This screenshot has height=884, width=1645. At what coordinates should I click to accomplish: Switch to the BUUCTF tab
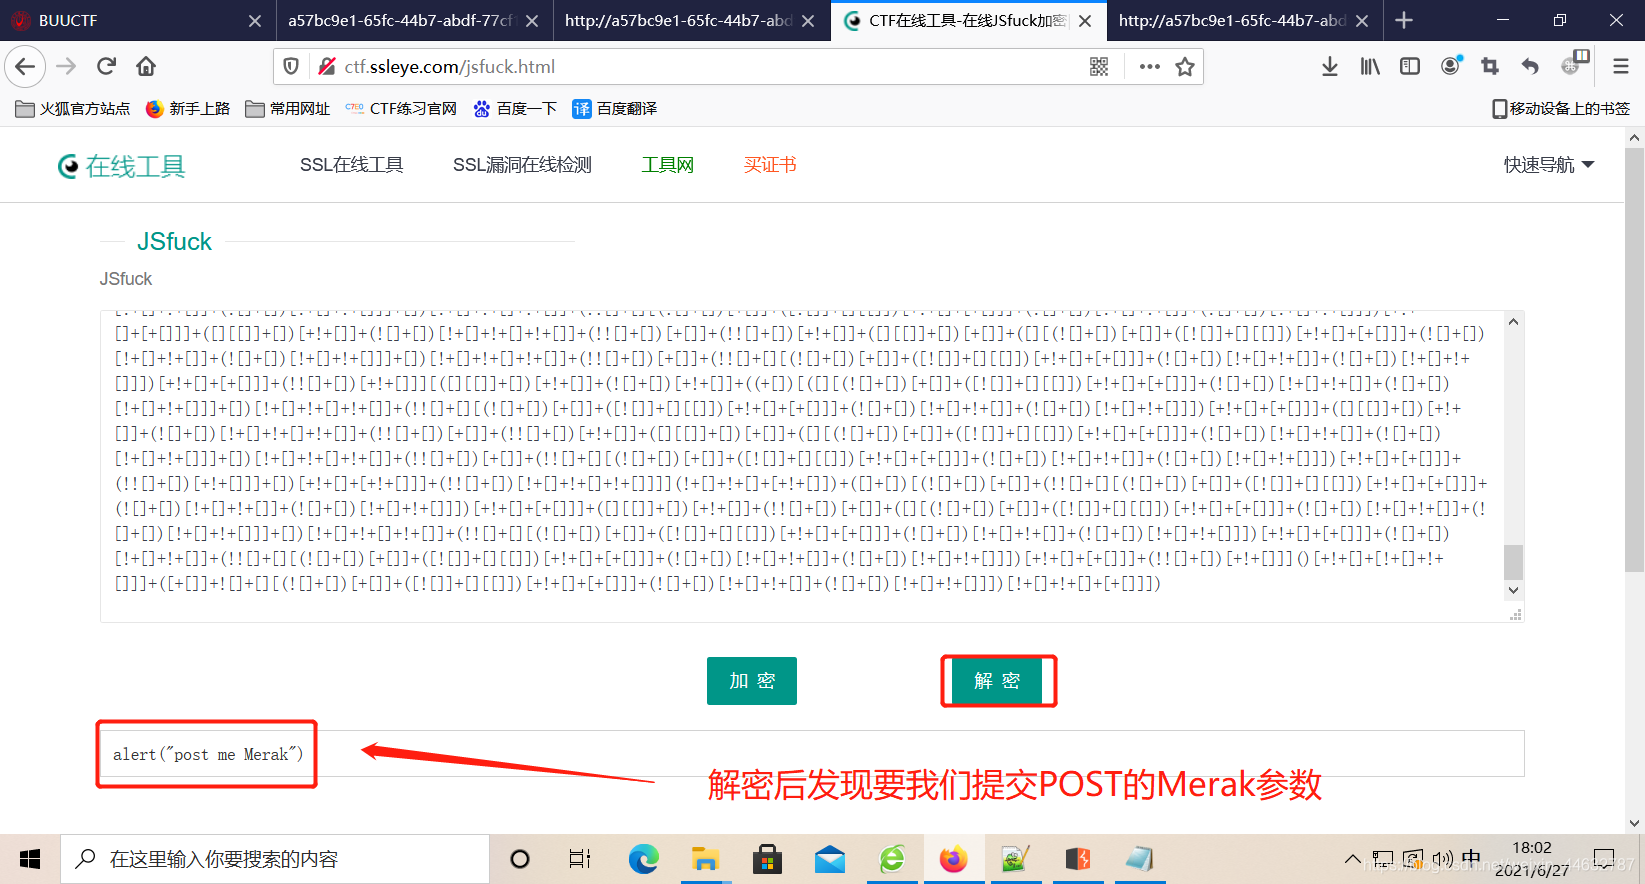click(138, 20)
